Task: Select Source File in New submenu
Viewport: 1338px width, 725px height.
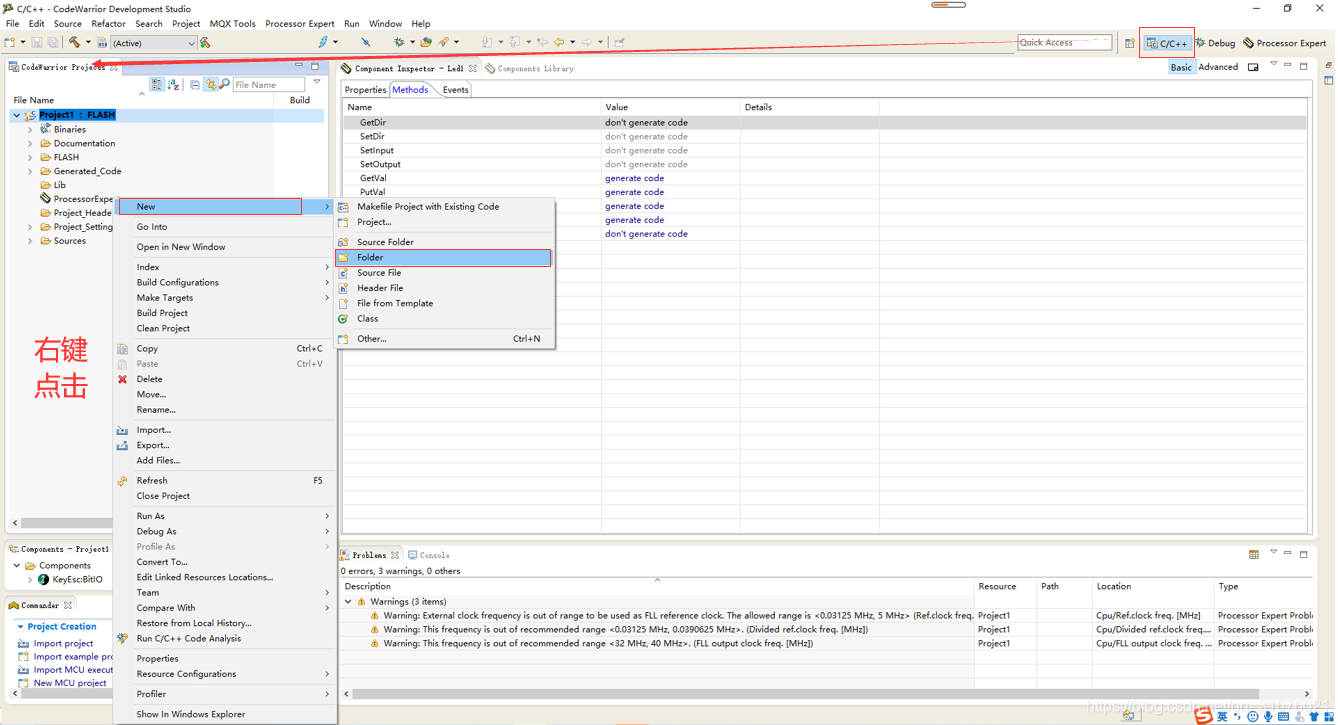Action: pyautogui.click(x=379, y=273)
